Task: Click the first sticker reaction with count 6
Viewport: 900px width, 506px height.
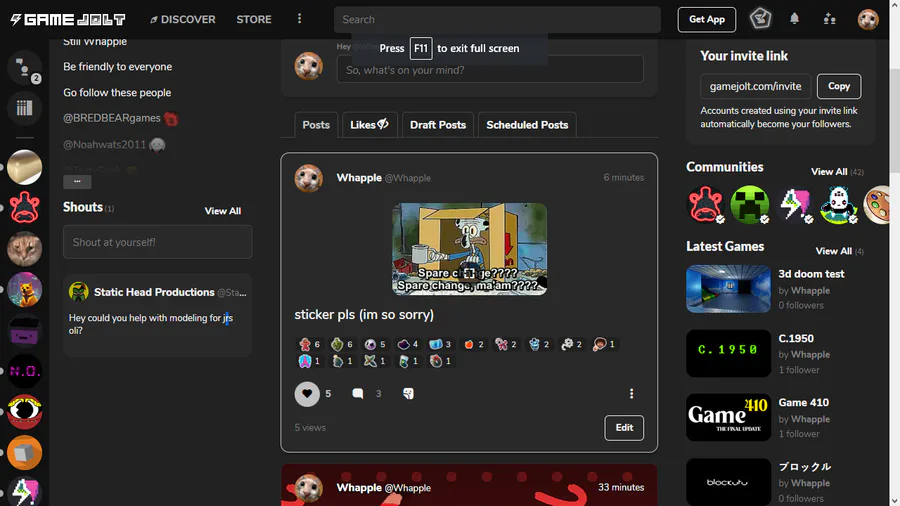Action: [x=309, y=344]
